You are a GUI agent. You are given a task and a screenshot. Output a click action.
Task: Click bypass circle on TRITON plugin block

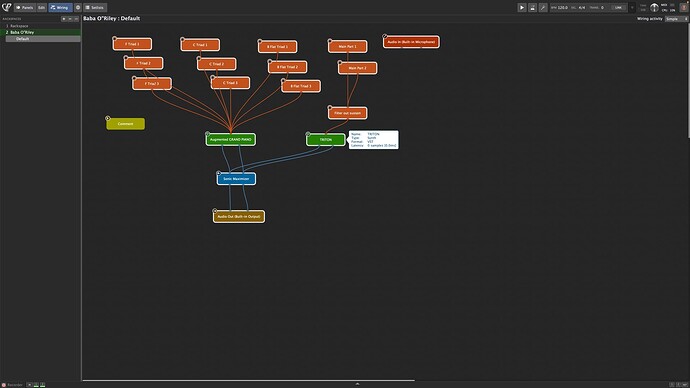coord(308,134)
